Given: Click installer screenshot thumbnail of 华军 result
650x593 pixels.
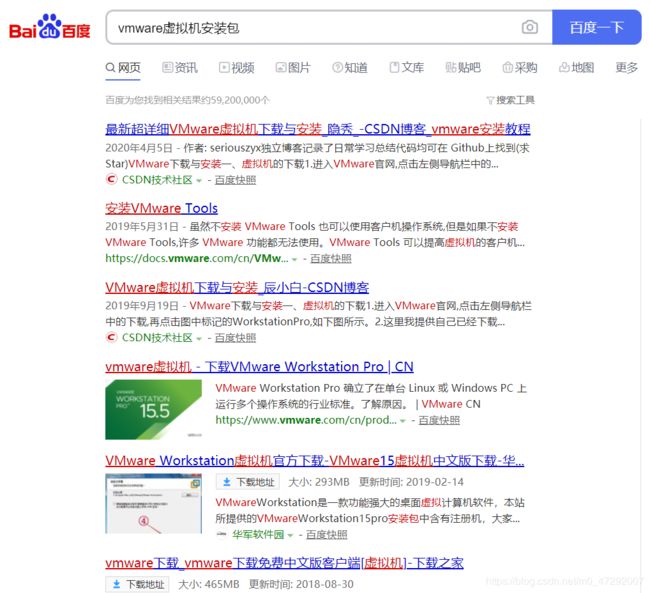Looking at the screenshot, I should pos(153,503).
